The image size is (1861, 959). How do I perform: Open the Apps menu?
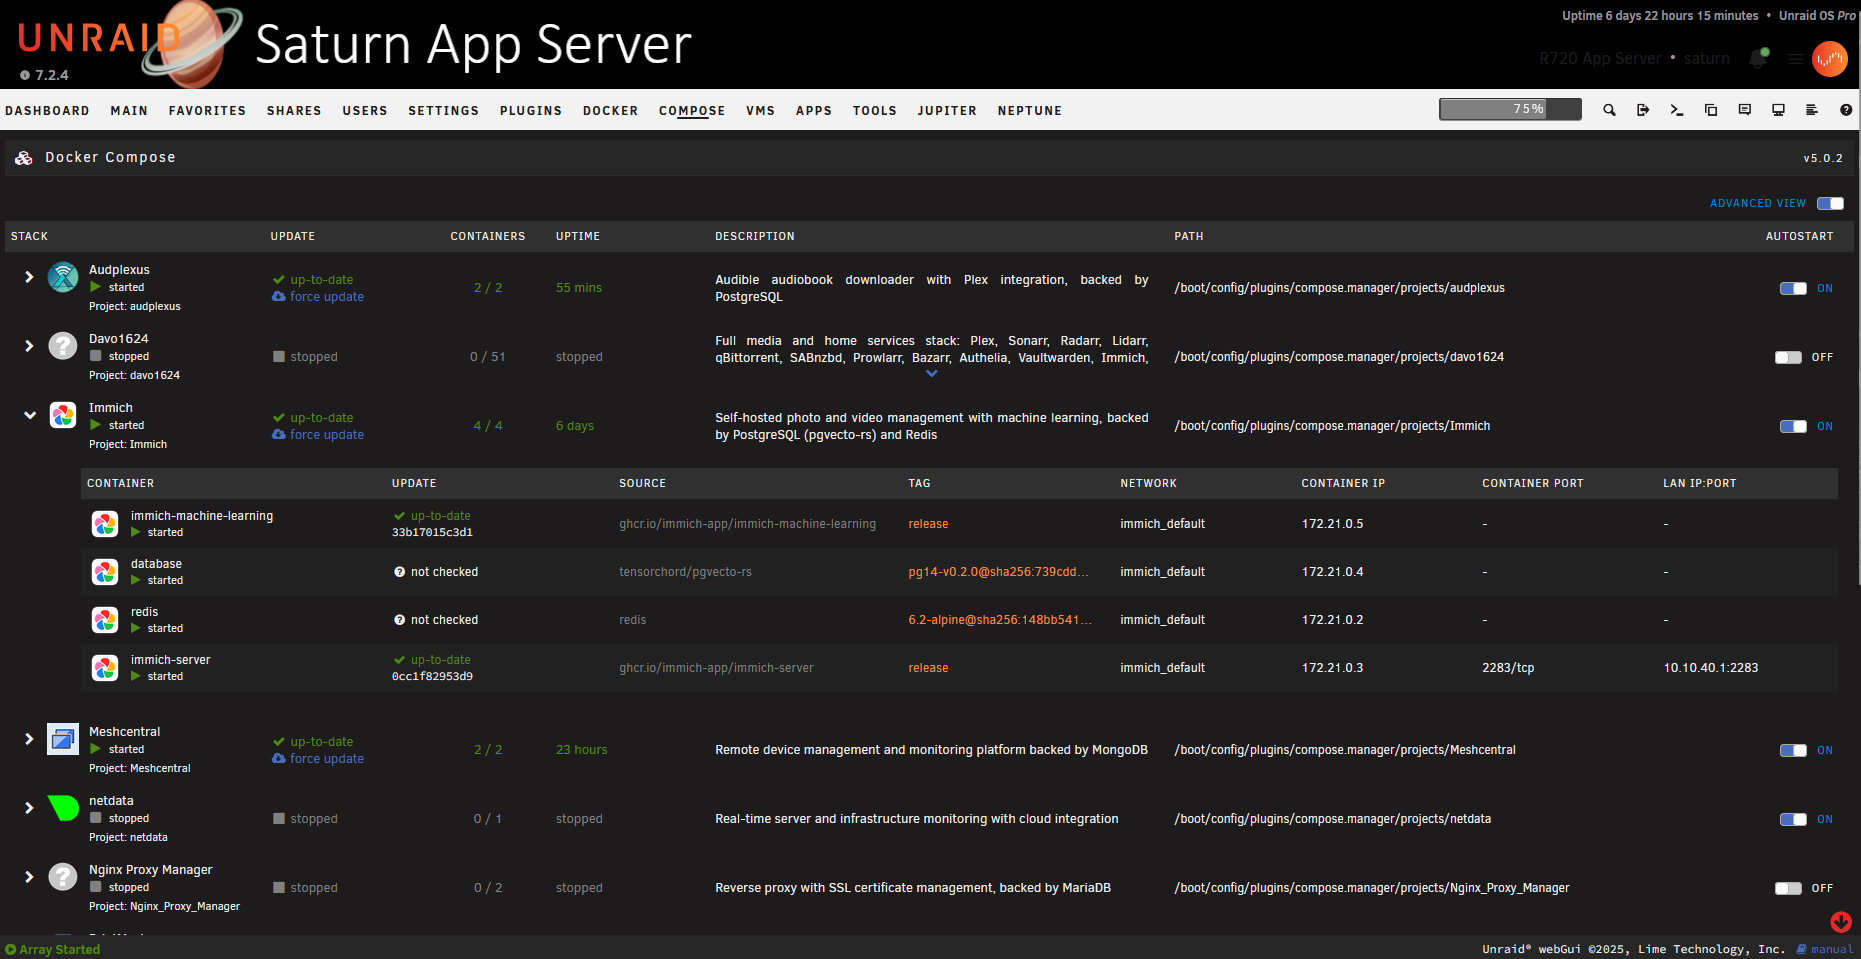(x=814, y=111)
